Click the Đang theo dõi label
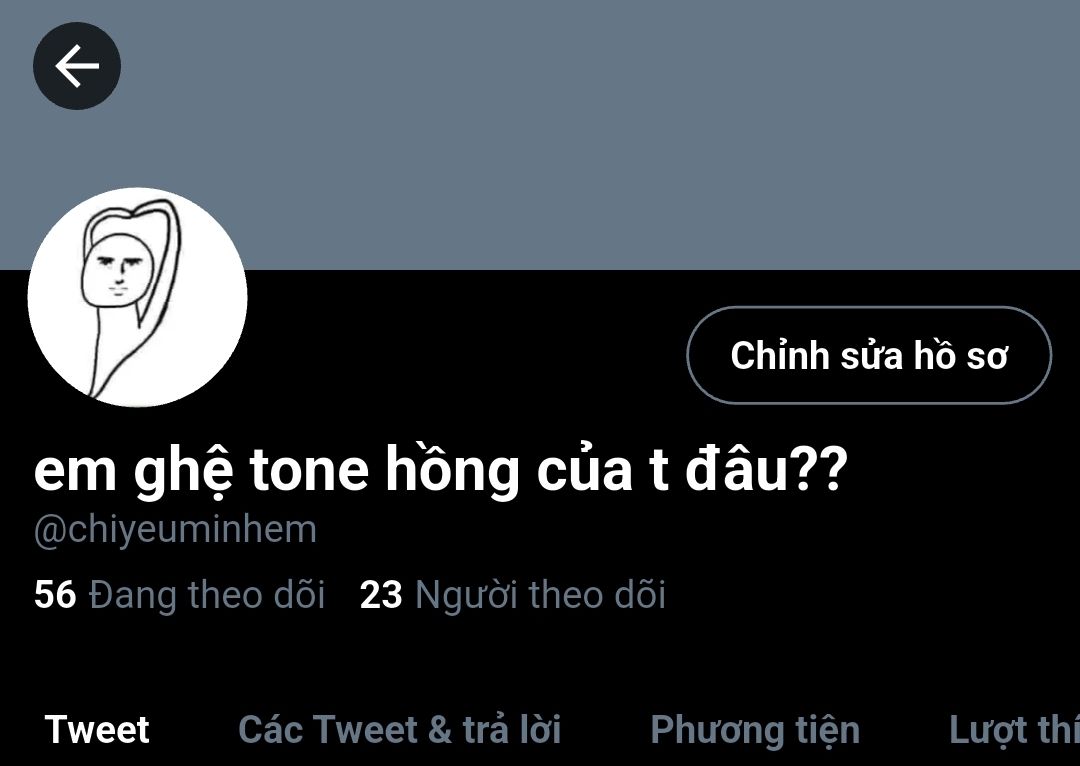 pyautogui.click(x=207, y=594)
